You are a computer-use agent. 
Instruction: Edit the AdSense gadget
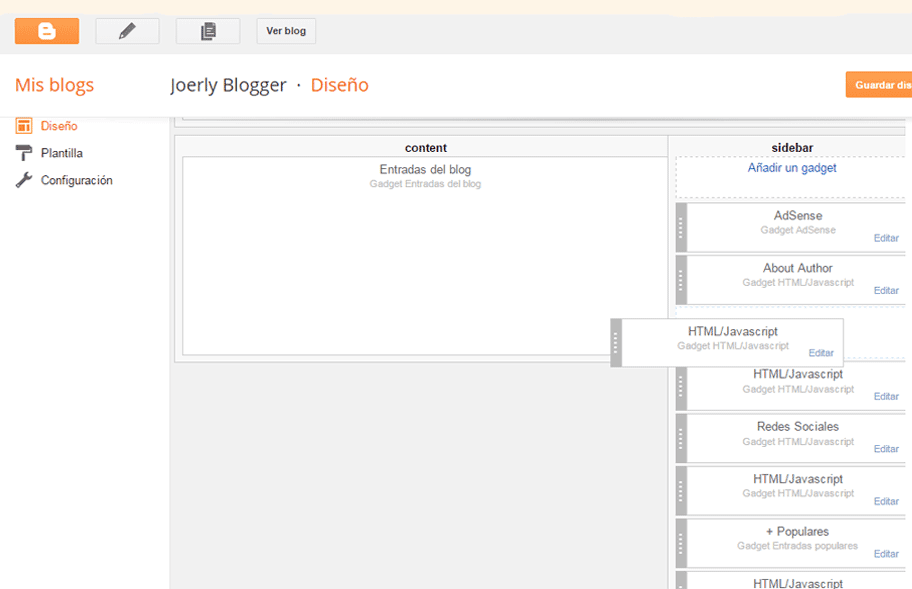click(886, 238)
